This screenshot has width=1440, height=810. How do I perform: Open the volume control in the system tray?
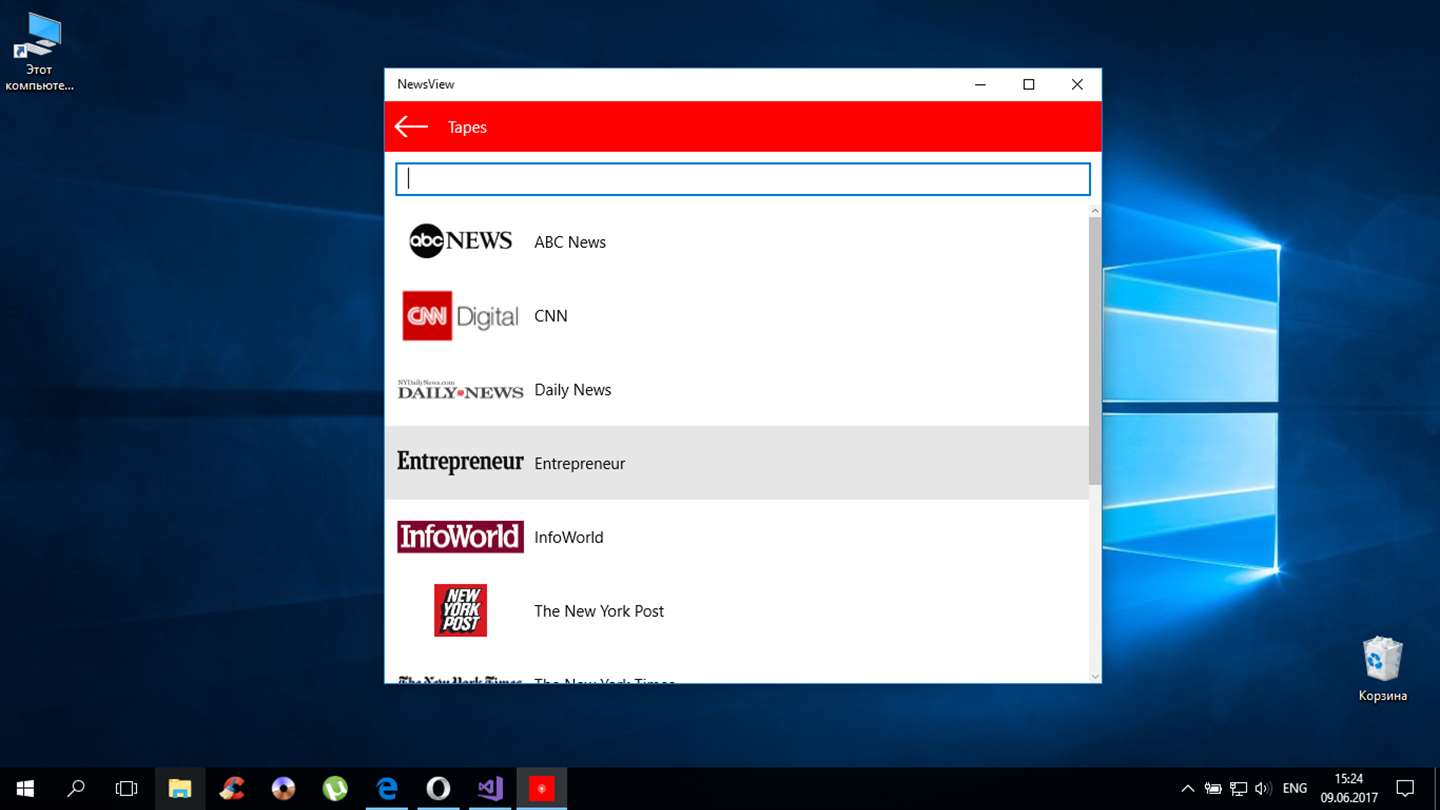click(x=1263, y=789)
